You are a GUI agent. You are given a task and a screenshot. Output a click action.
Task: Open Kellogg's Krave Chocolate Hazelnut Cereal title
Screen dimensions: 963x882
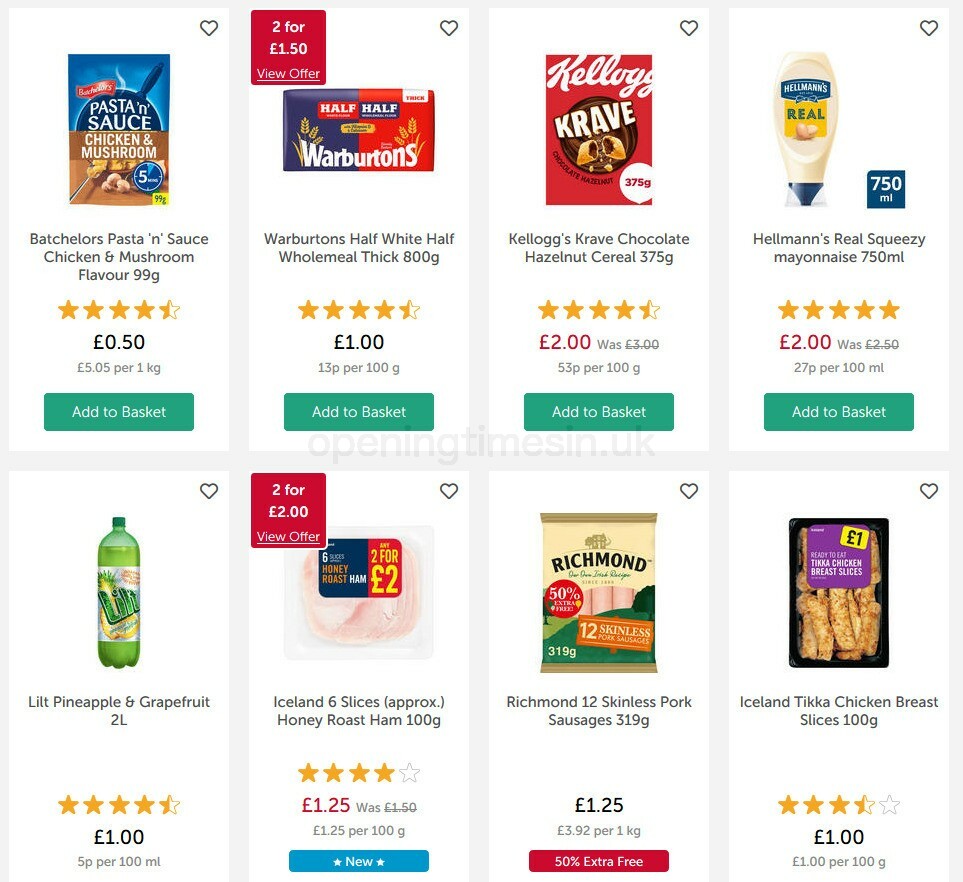pyautogui.click(x=599, y=248)
